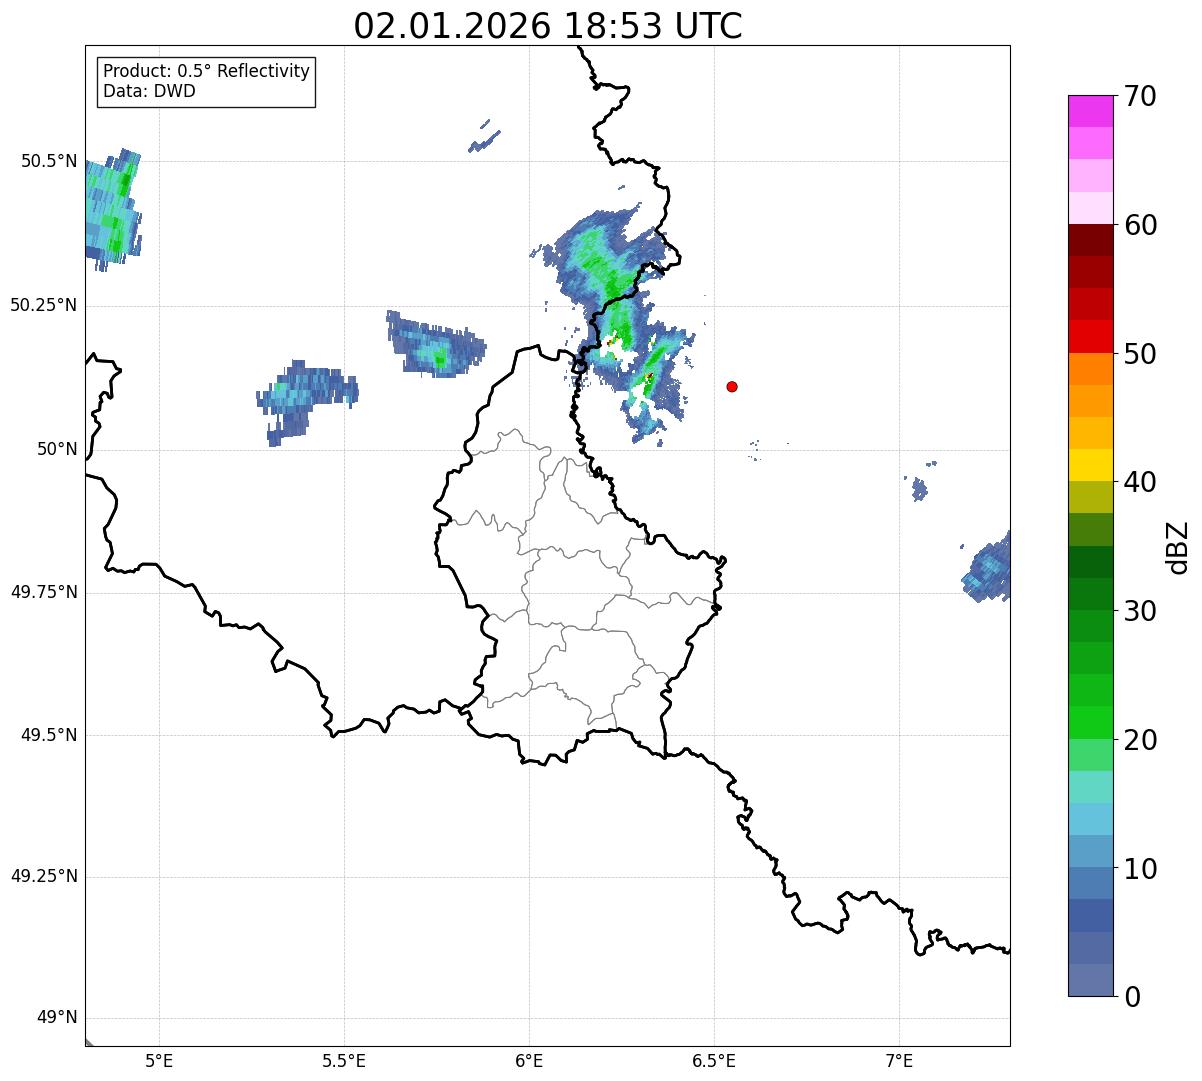Click the Product: 0.5° Reflectivity label

tap(207, 71)
